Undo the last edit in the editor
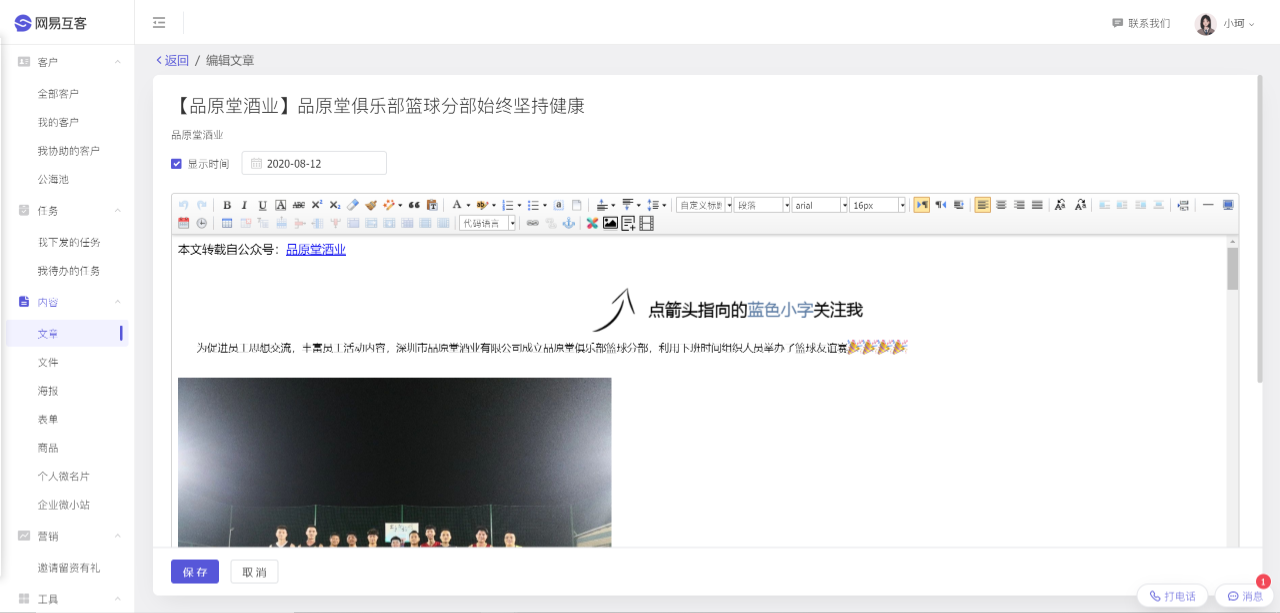The width and height of the screenshot is (1280, 613). (184, 205)
